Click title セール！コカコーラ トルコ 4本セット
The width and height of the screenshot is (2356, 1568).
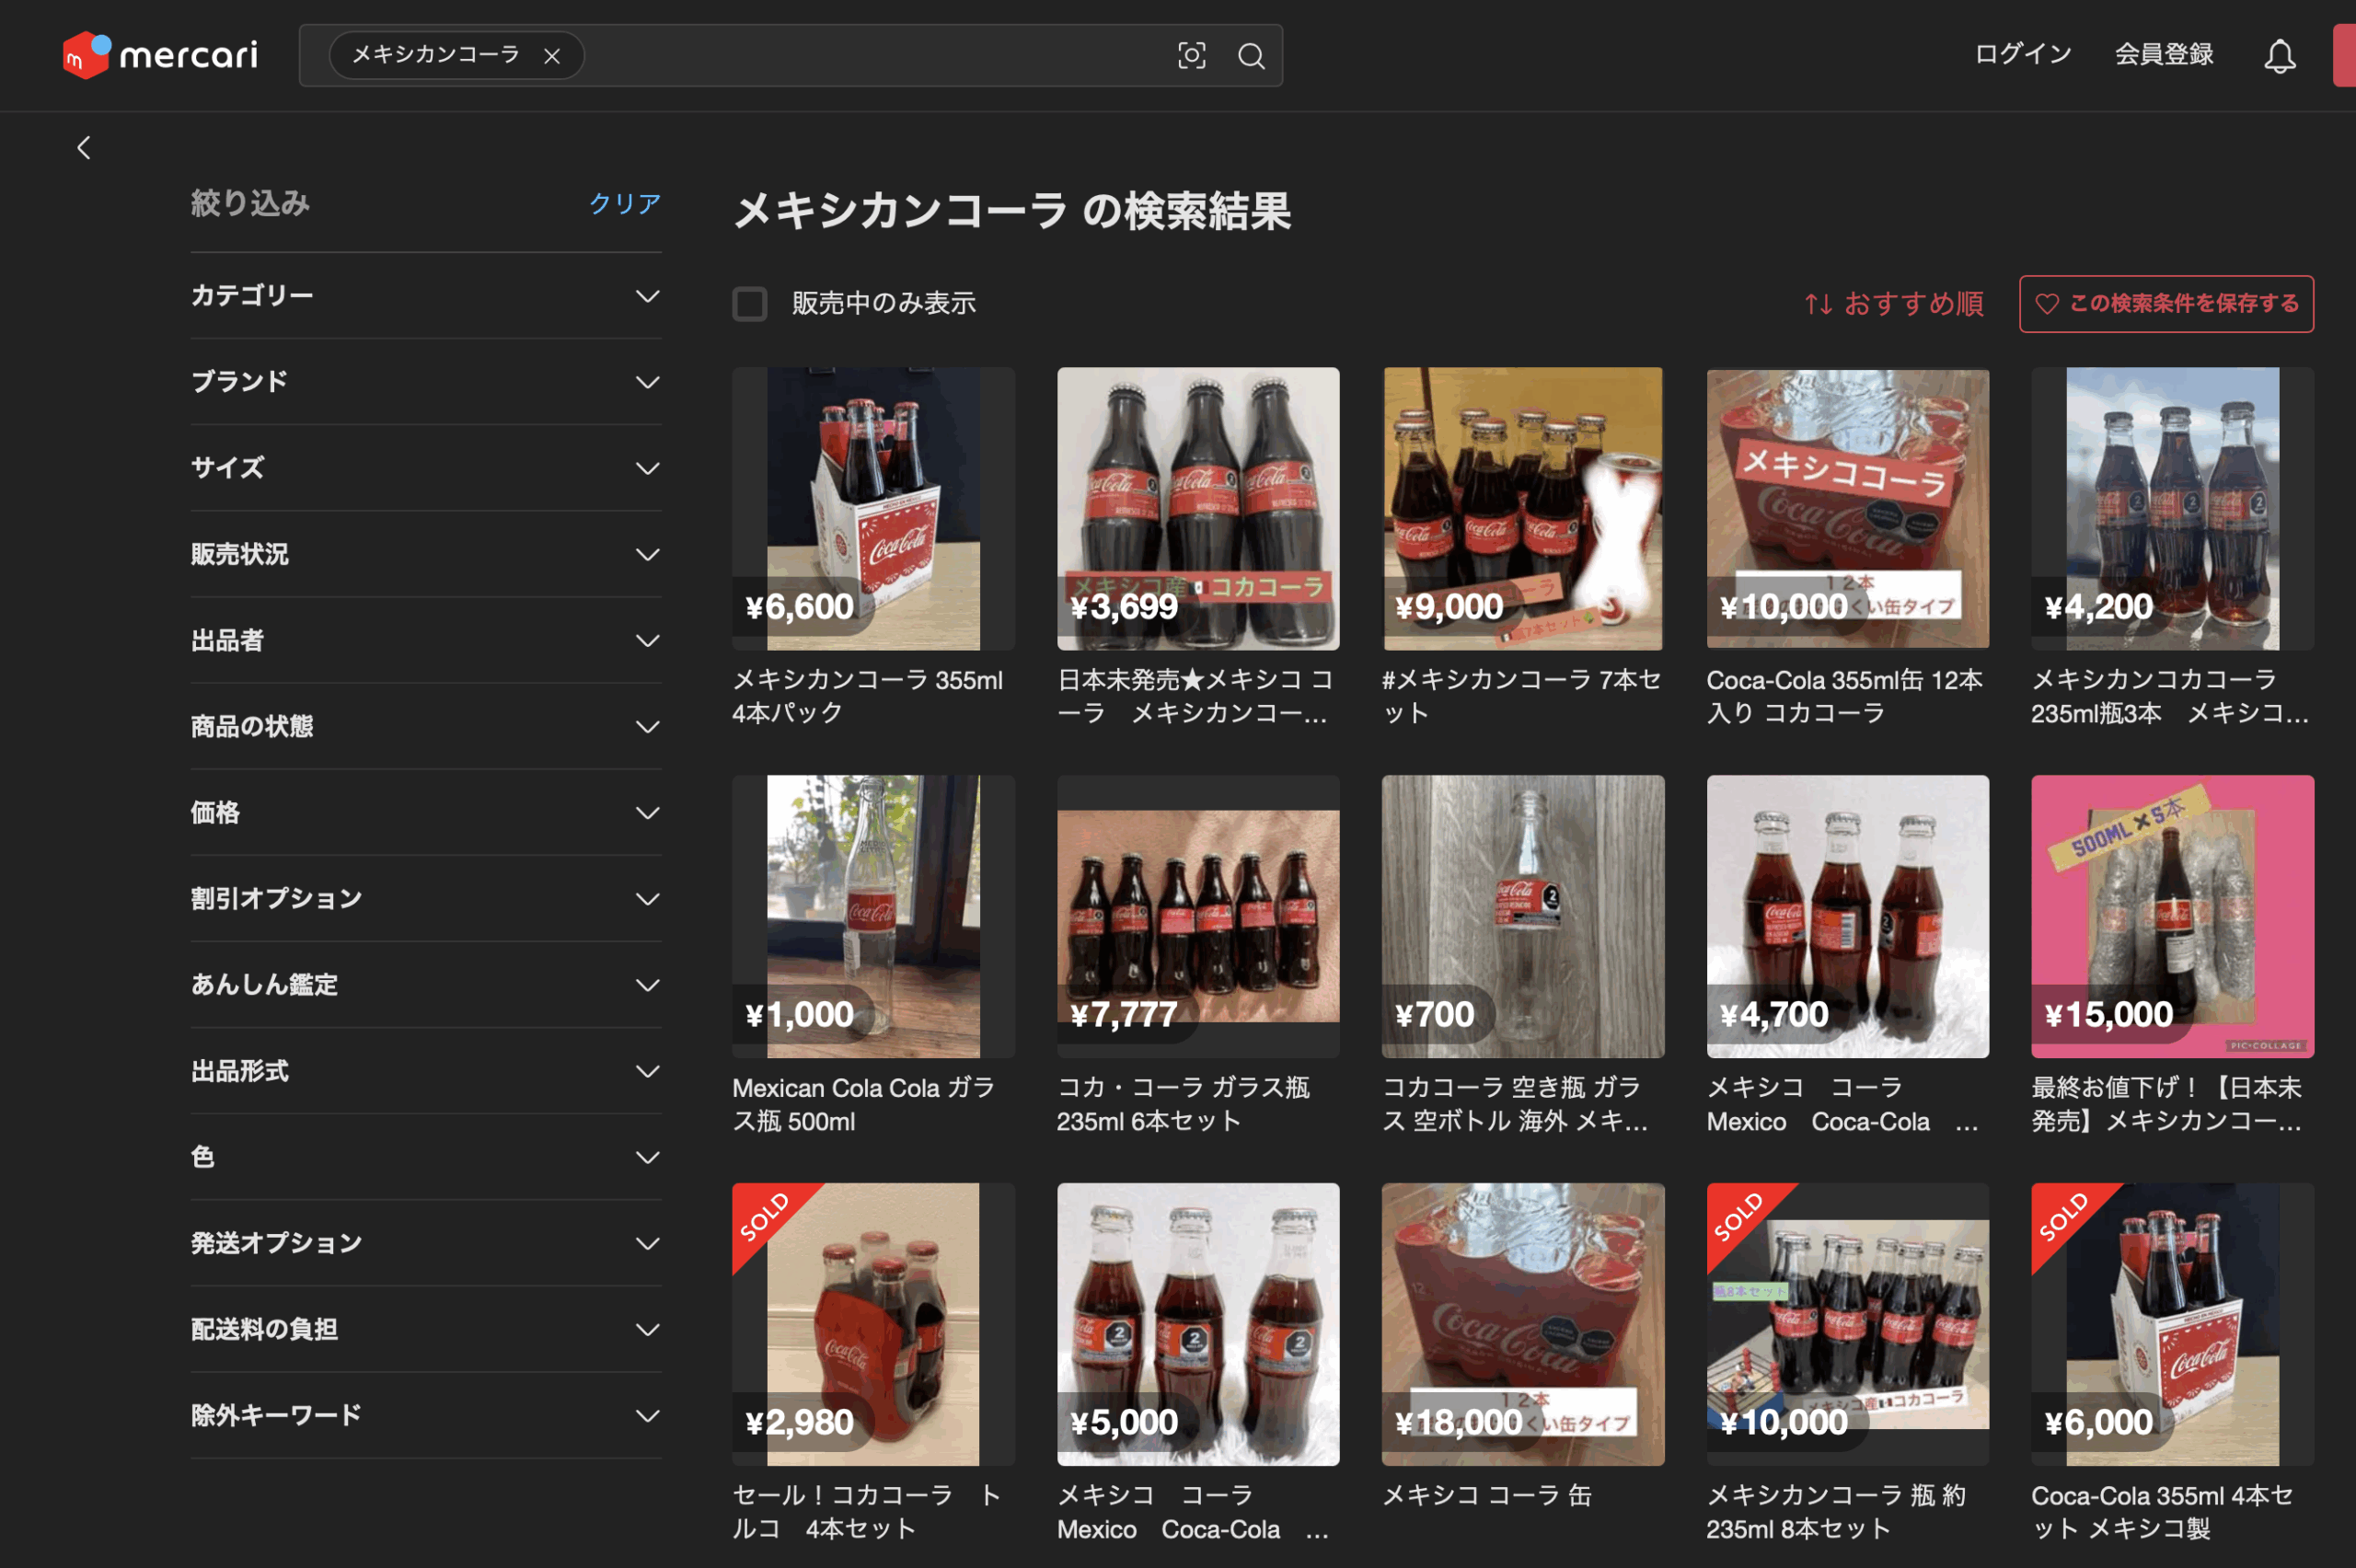(866, 1512)
